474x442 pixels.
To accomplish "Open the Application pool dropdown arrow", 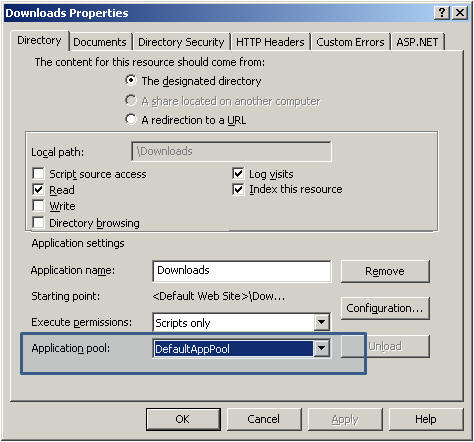I will 321,348.
